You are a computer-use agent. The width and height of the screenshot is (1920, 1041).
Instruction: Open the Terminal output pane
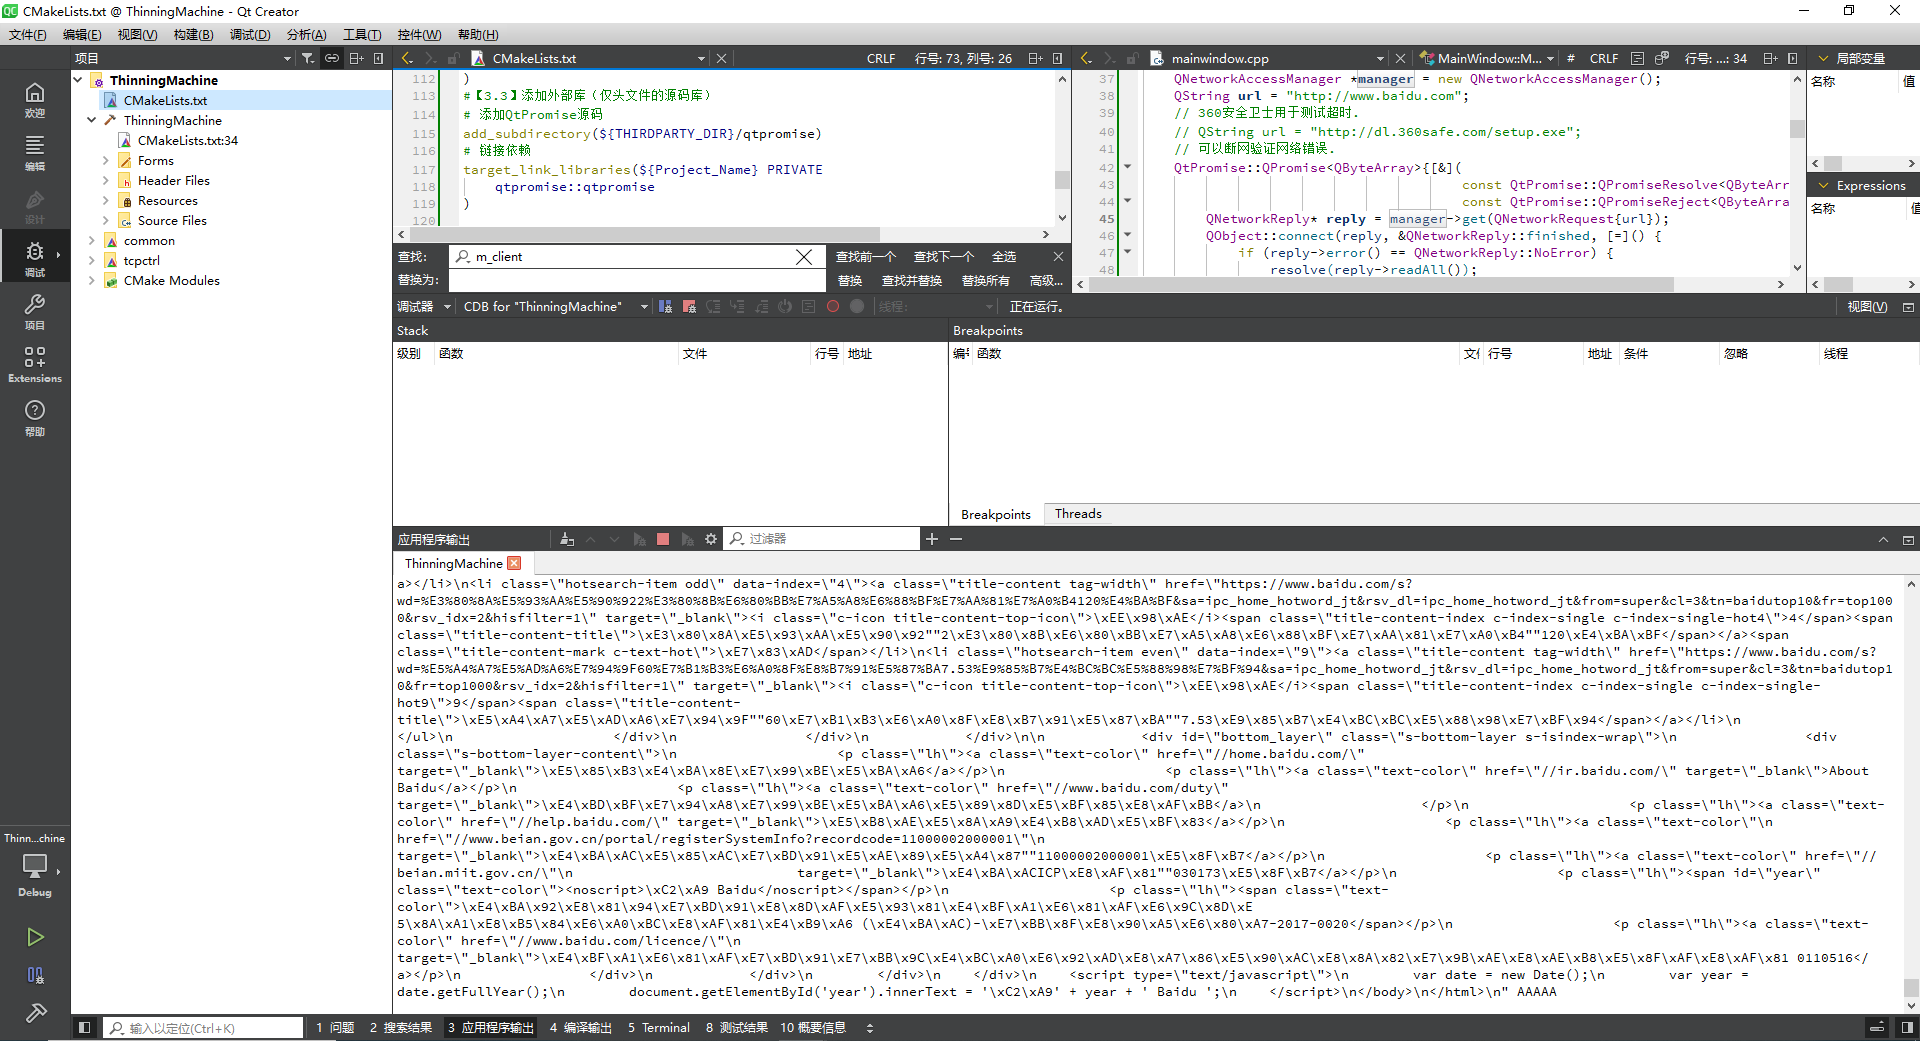(x=659, y=1027)
